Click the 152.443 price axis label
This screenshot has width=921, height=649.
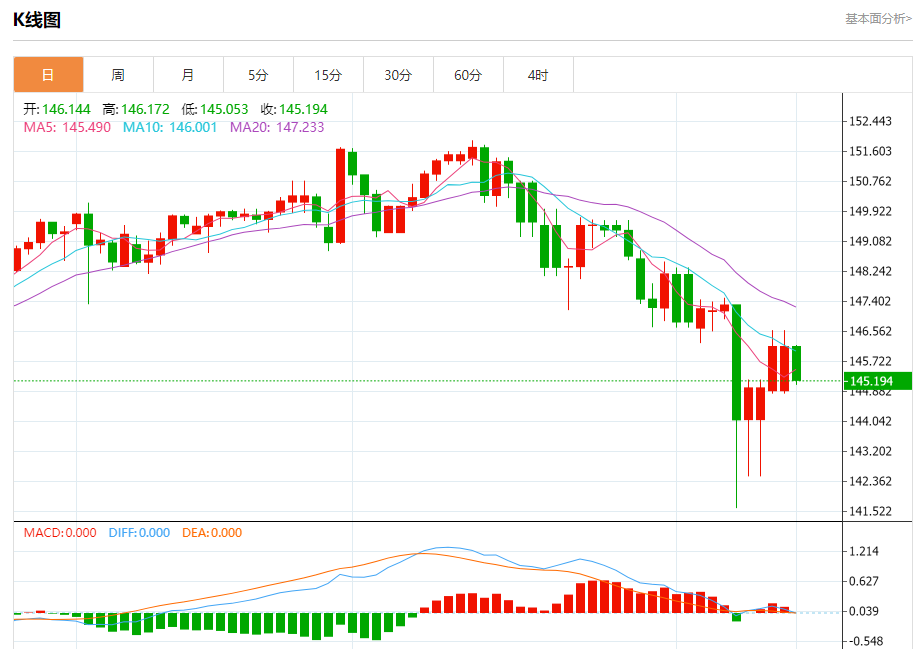870,121
